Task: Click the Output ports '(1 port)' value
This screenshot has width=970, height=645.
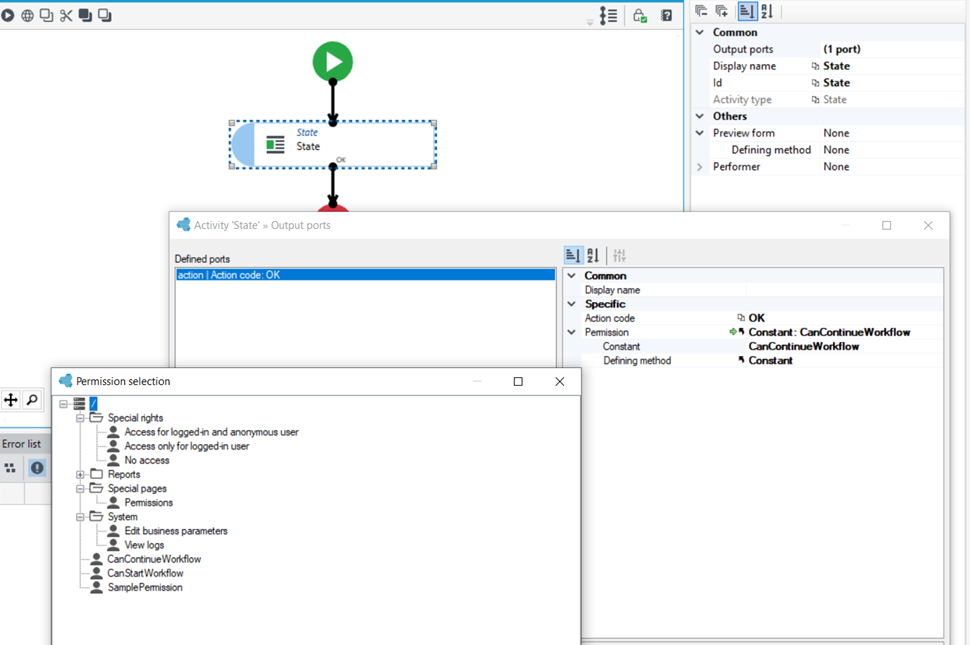Action: click(x=841, y=49)
